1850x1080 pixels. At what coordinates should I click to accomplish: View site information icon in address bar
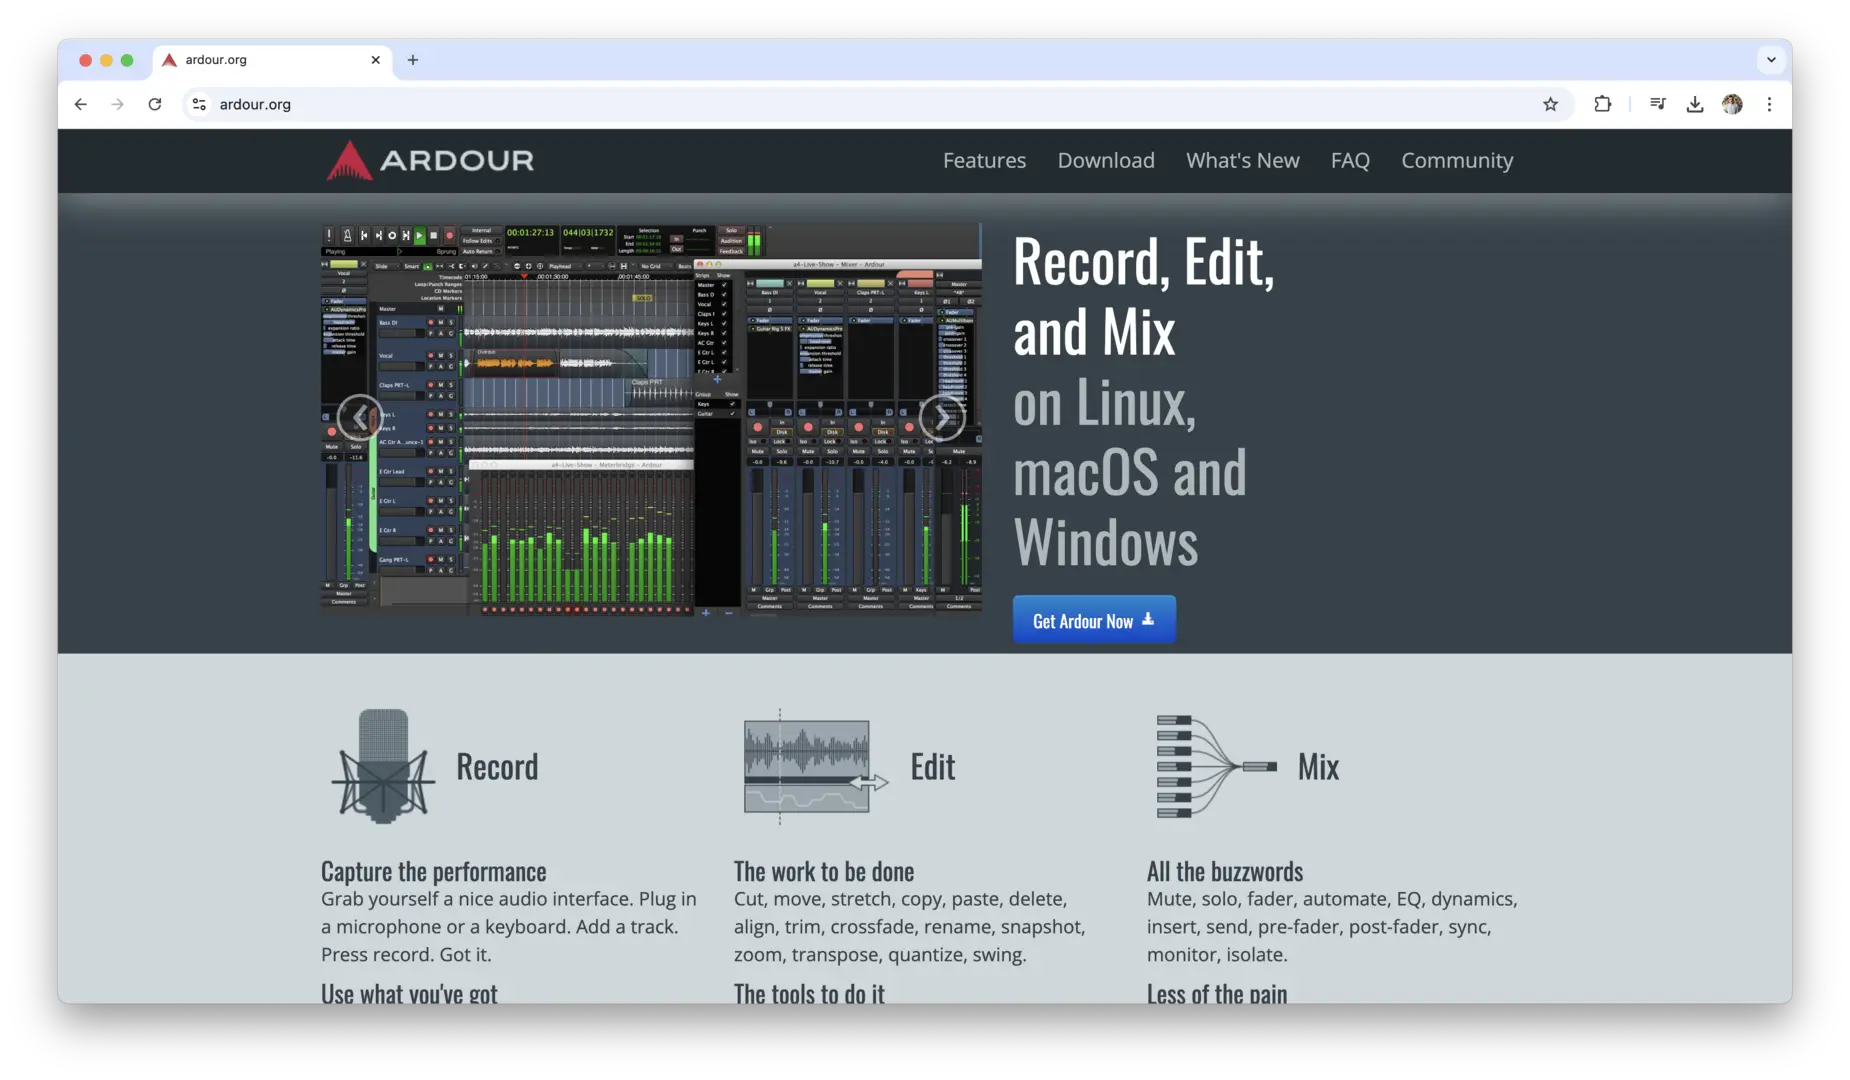199,104
